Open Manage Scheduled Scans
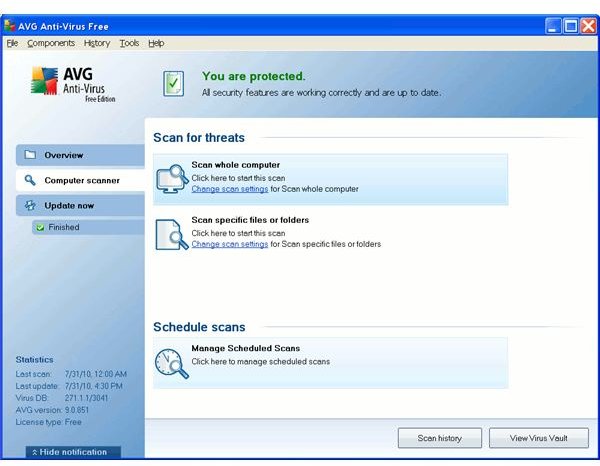The width and height of the screenshot is (600, 466). (331, 363)
